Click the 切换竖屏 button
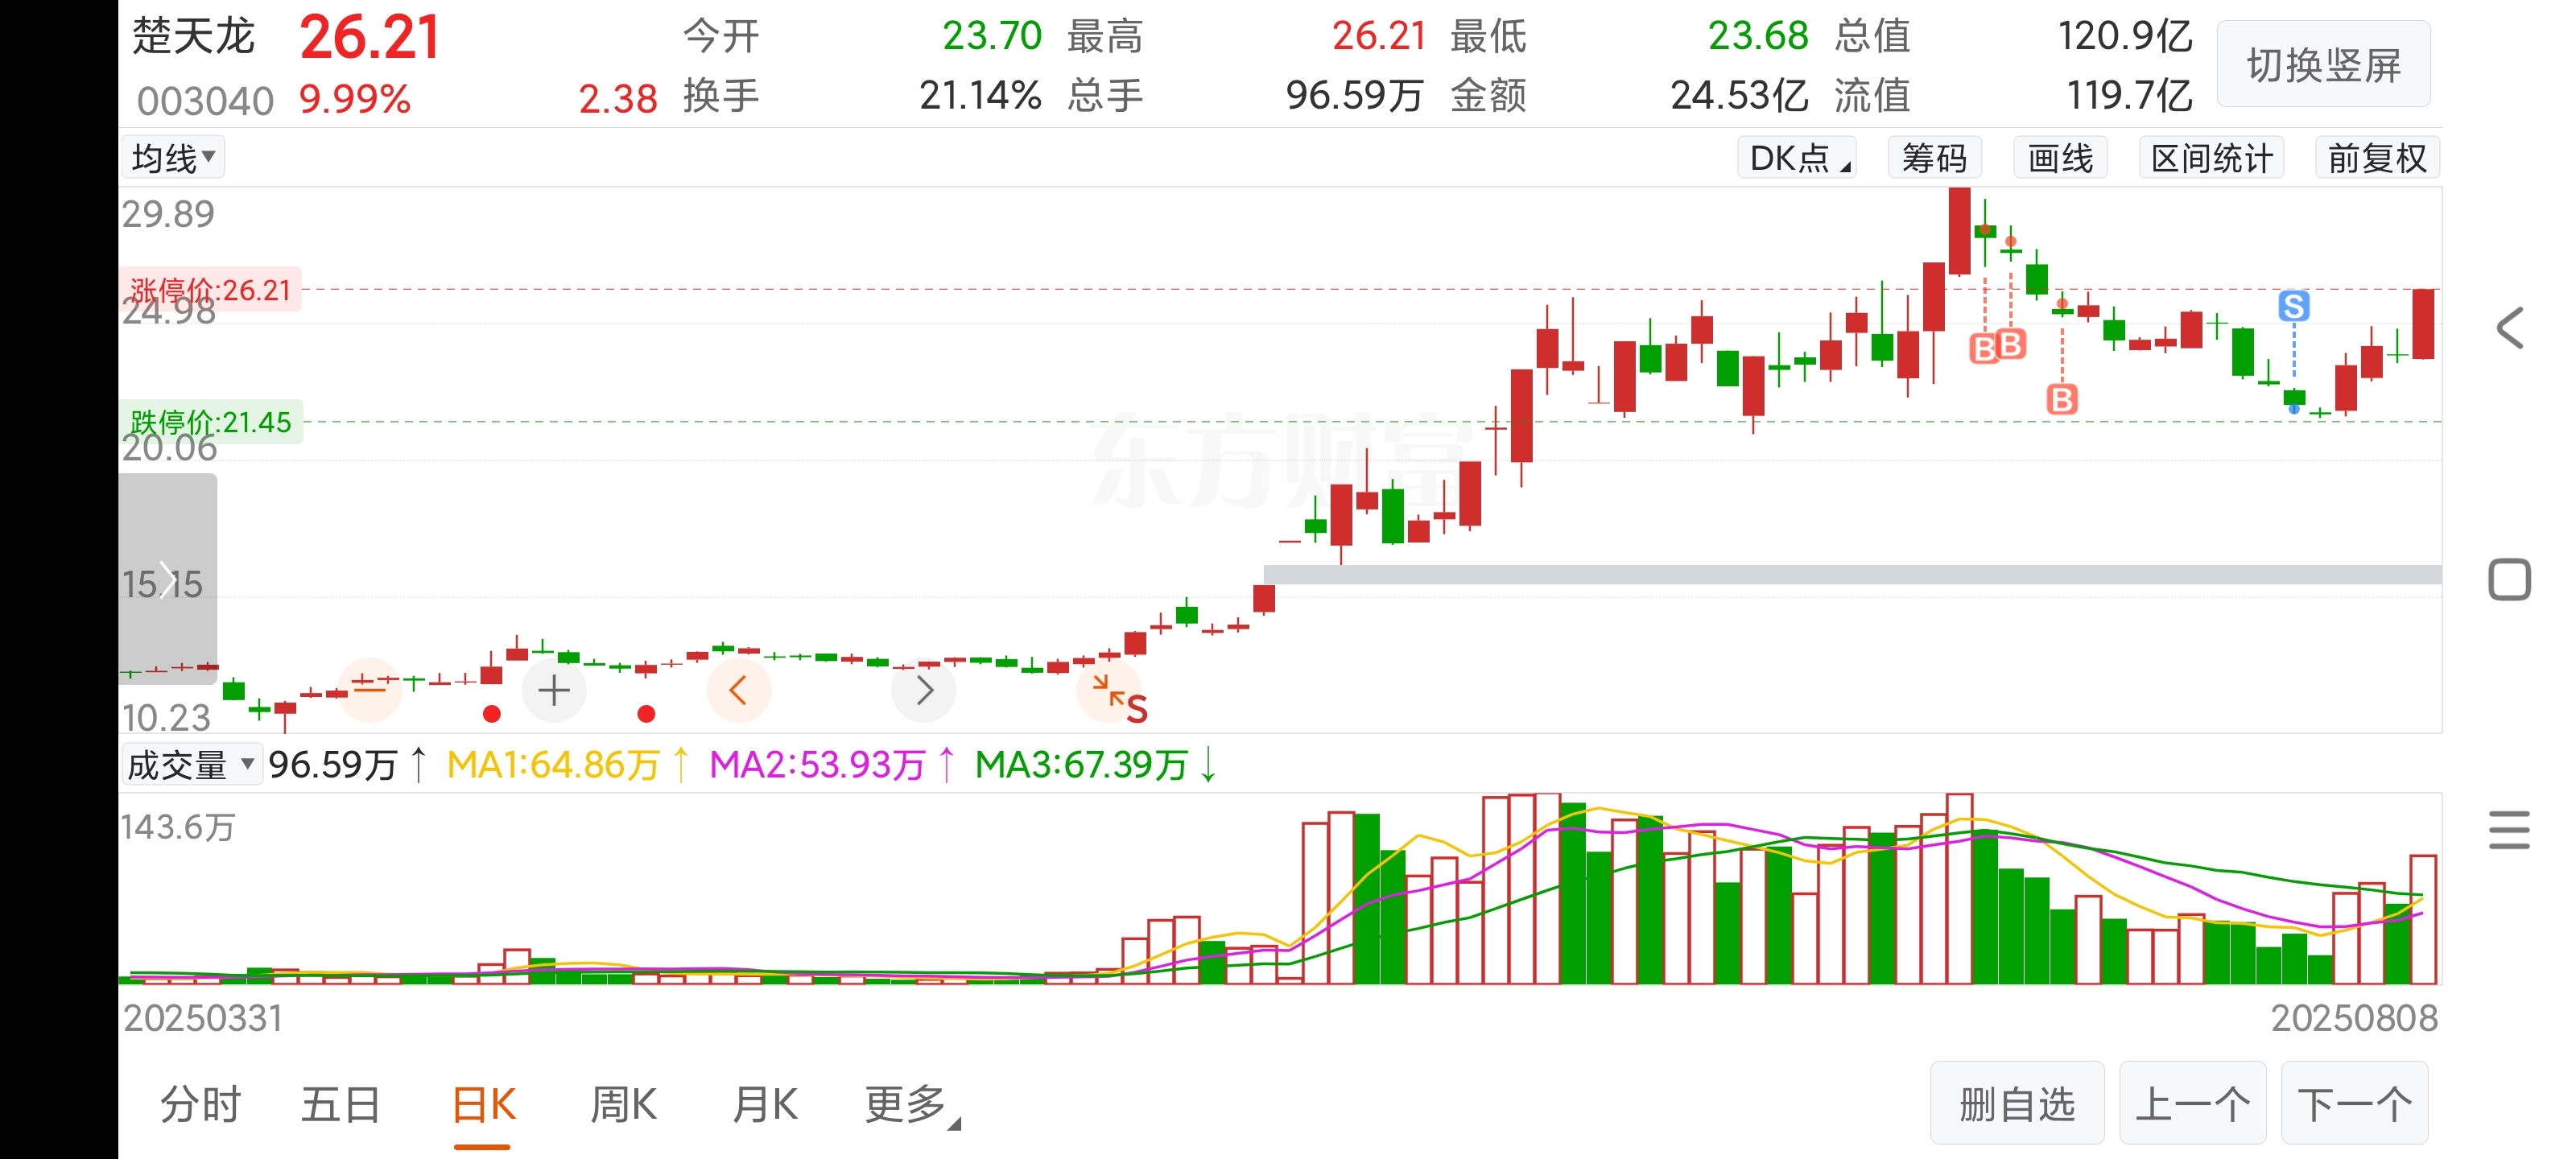This screenshot has width=2576, height=1159. pos(2324,65)
